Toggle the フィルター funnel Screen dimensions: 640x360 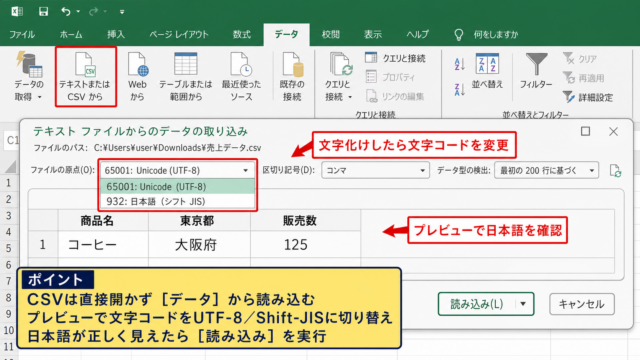click(536, 71)
